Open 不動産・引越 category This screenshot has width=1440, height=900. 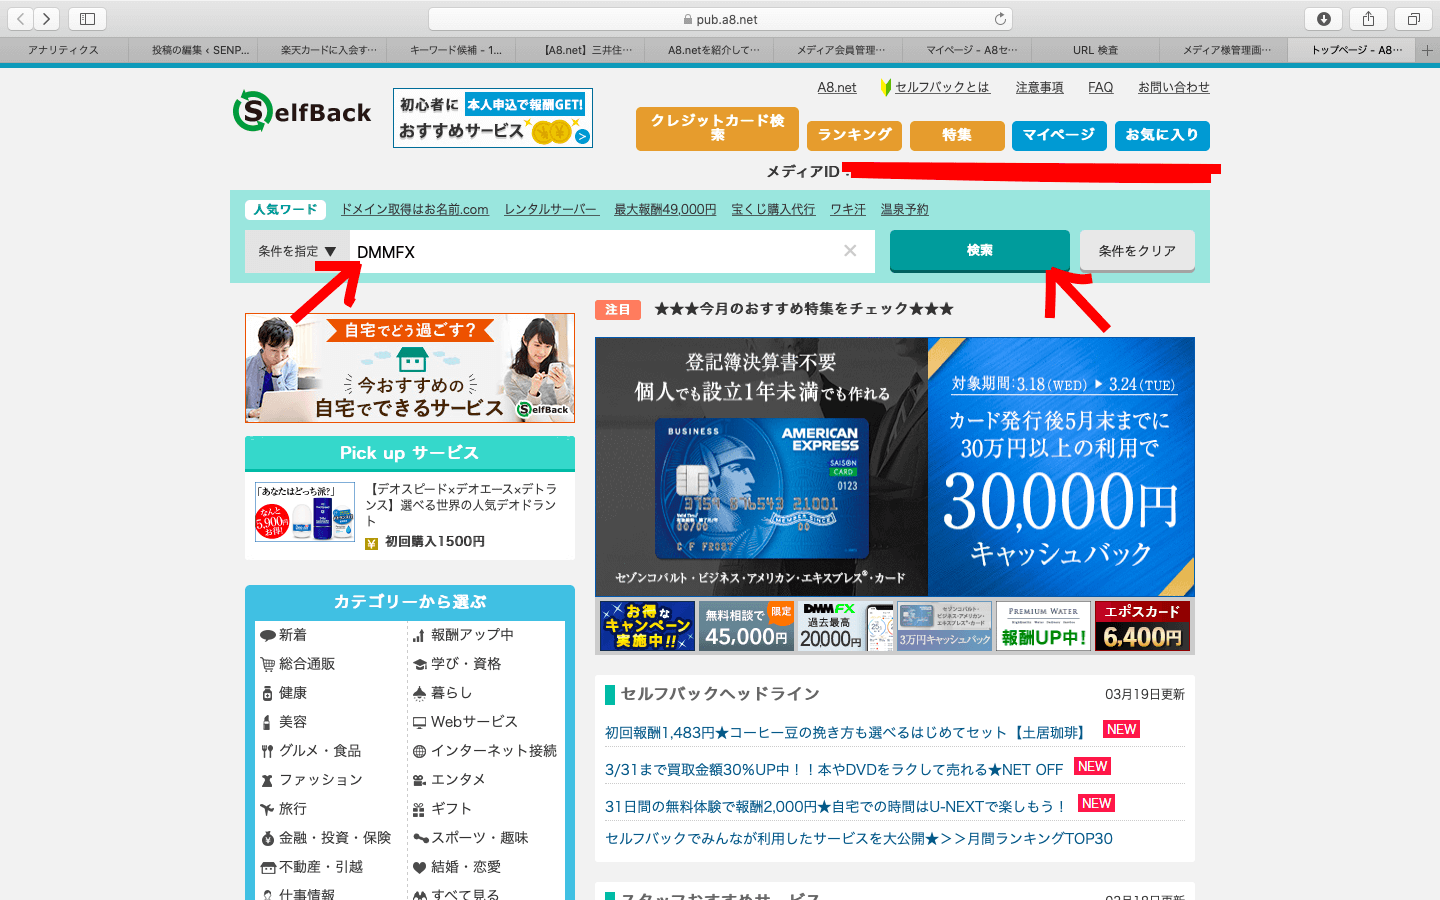click(311, 867)
